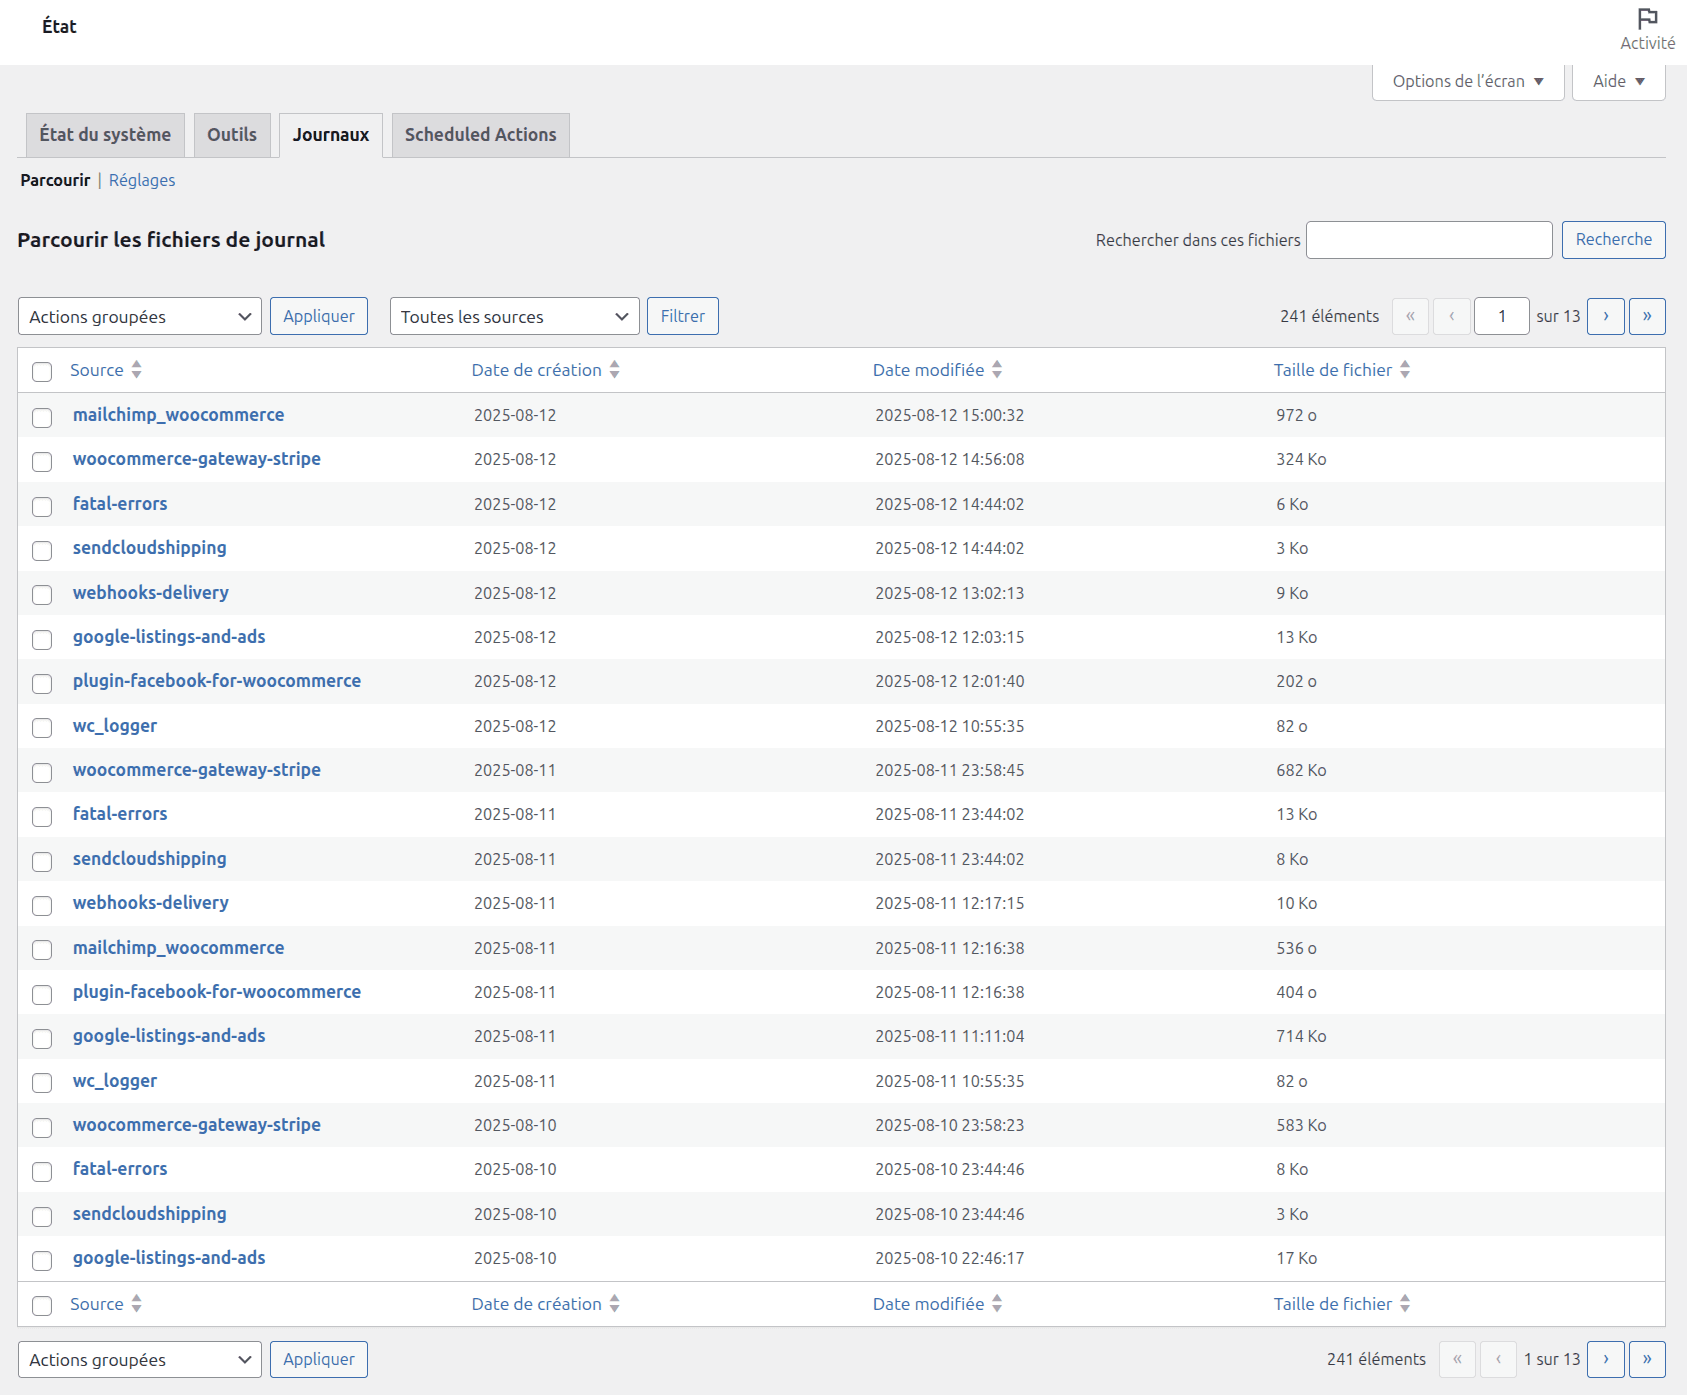Open the Actions groupées dropdown
The width and height of the screenshot is (1687, 1395).
[139, 316]
